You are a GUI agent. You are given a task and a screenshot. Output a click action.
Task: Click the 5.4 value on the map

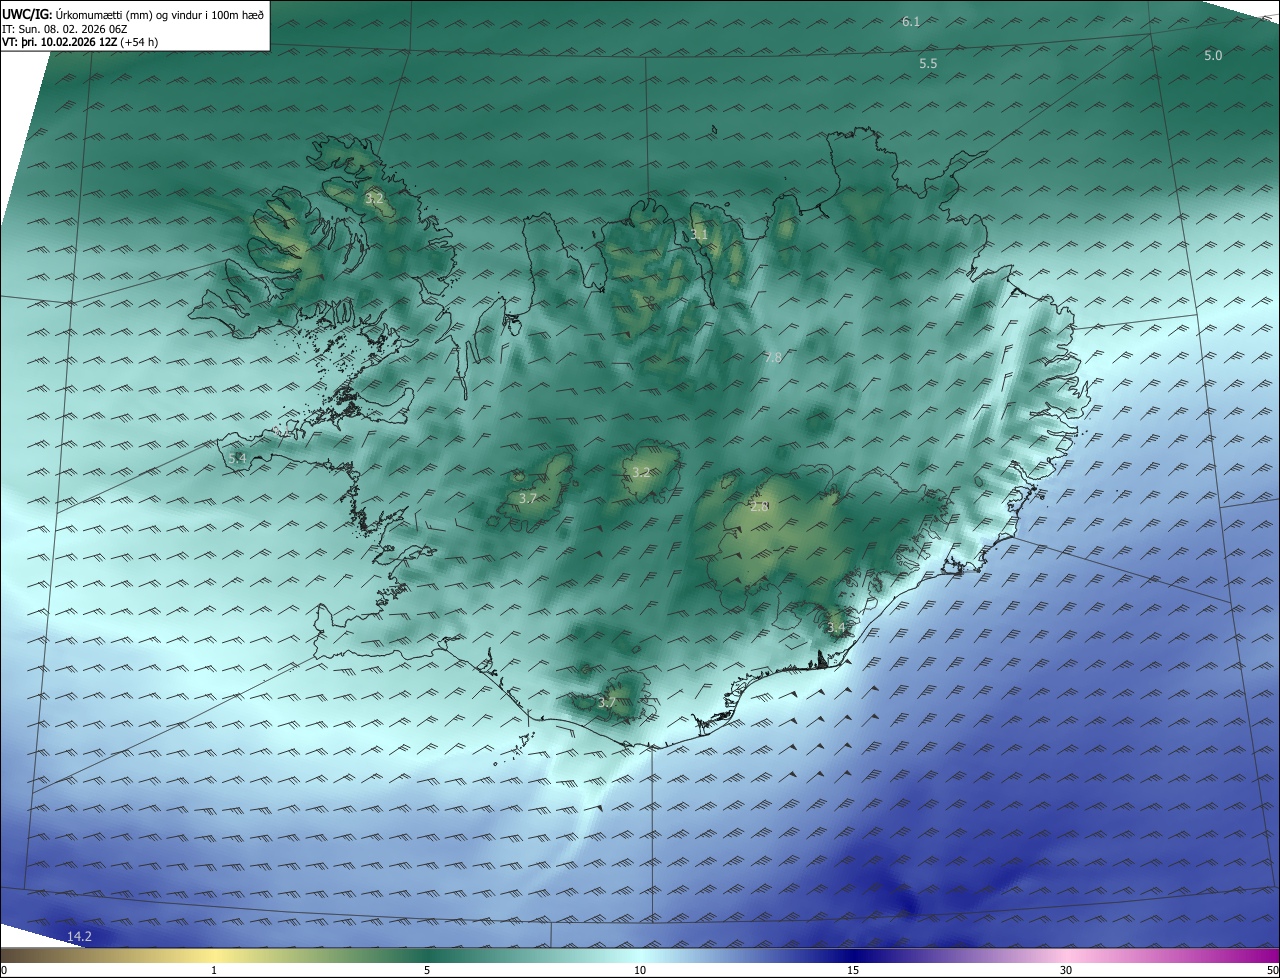pos(237,458)
